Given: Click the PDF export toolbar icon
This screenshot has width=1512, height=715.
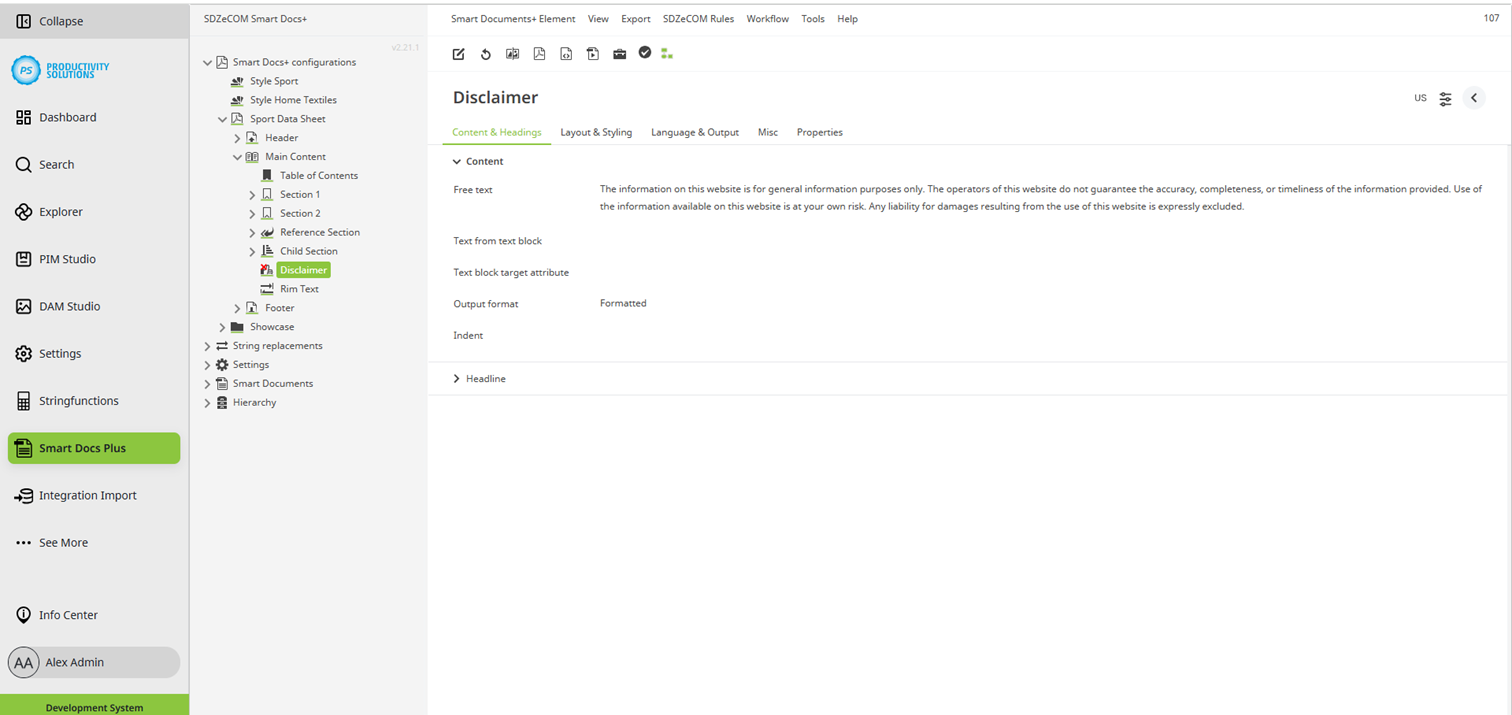Looking at the screenshot, I should click(539, 54).
